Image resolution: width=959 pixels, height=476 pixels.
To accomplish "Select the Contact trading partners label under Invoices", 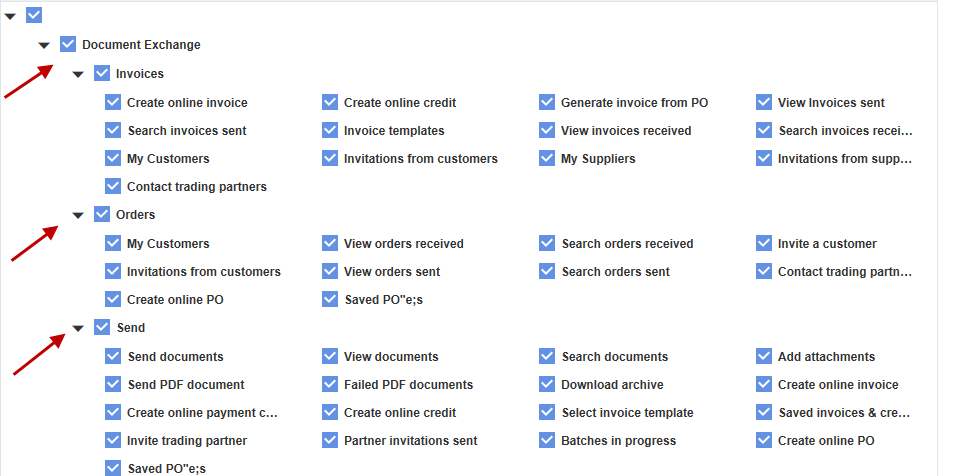I will 197,187.
